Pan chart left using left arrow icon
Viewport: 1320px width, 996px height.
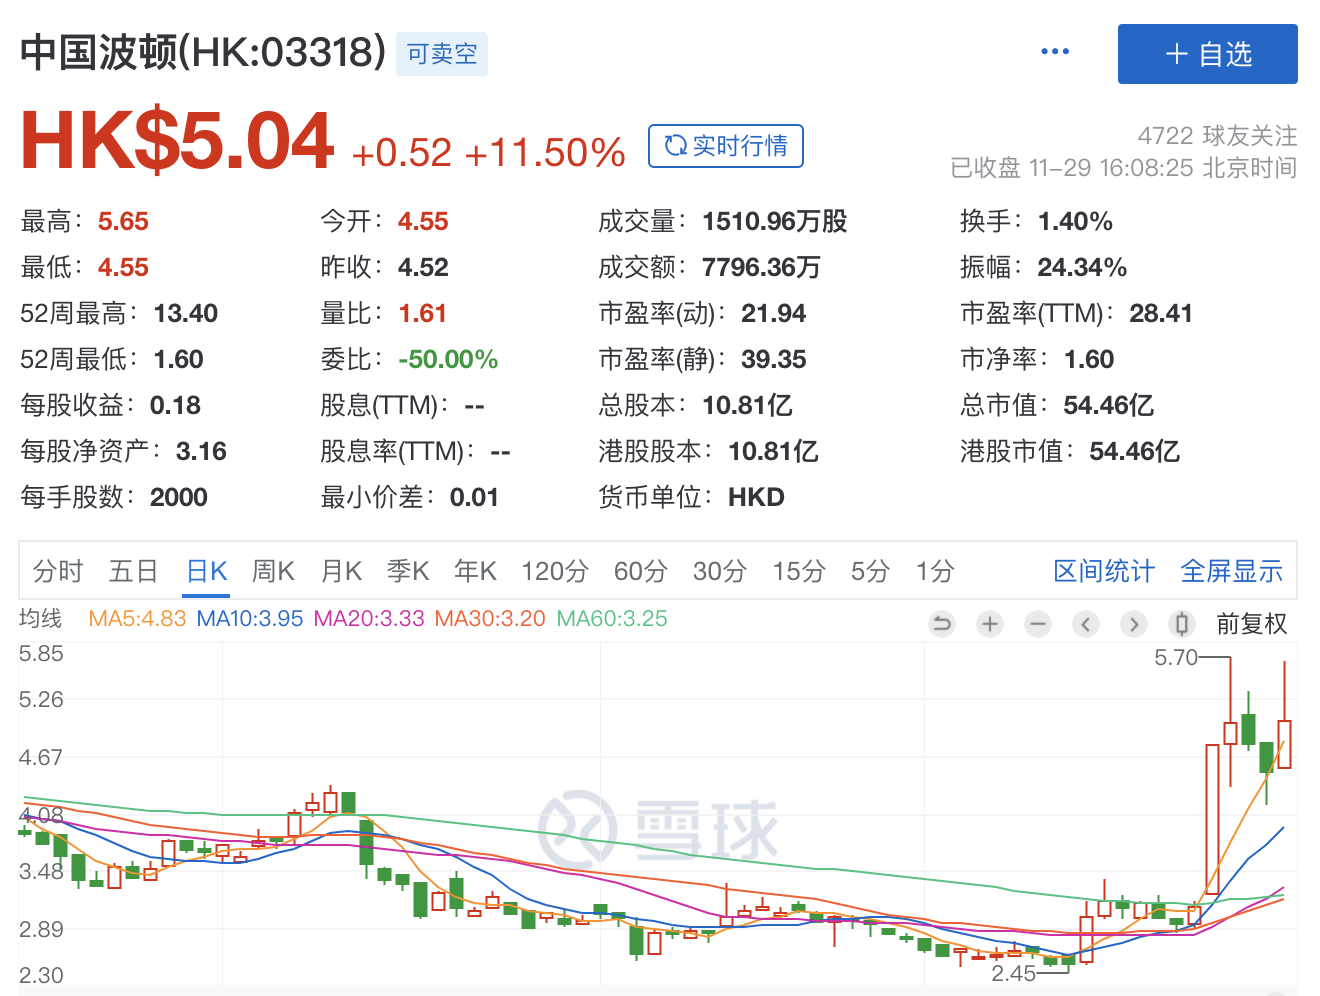pyautogui.click(x=1086, y=623)
